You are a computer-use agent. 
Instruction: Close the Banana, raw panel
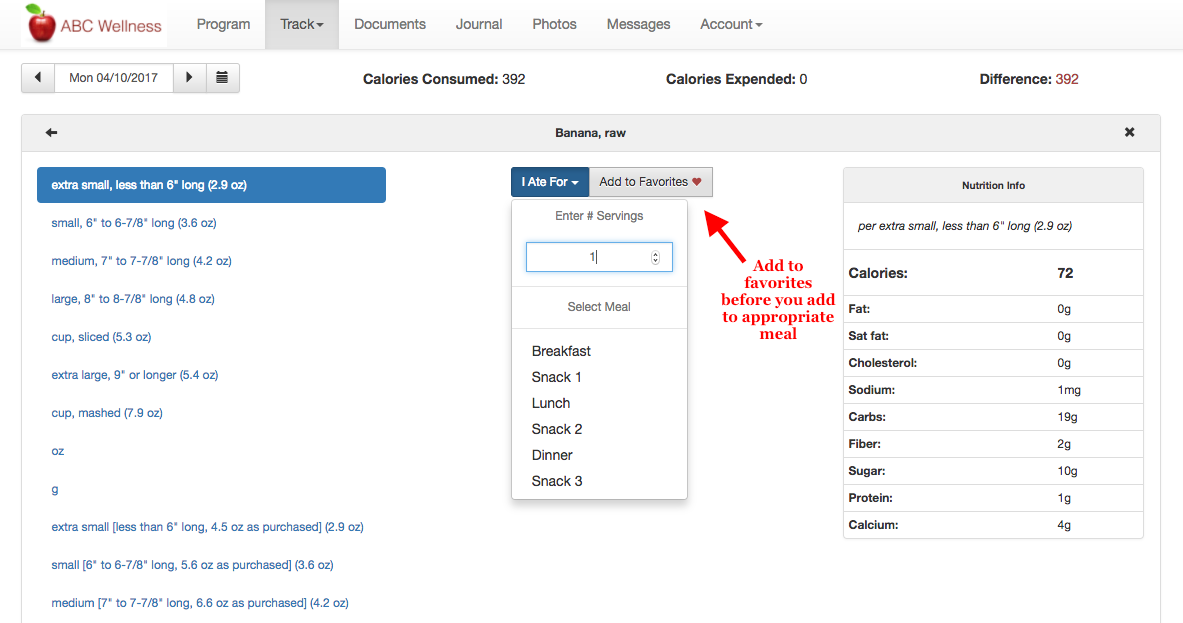tap(1129, 133)
